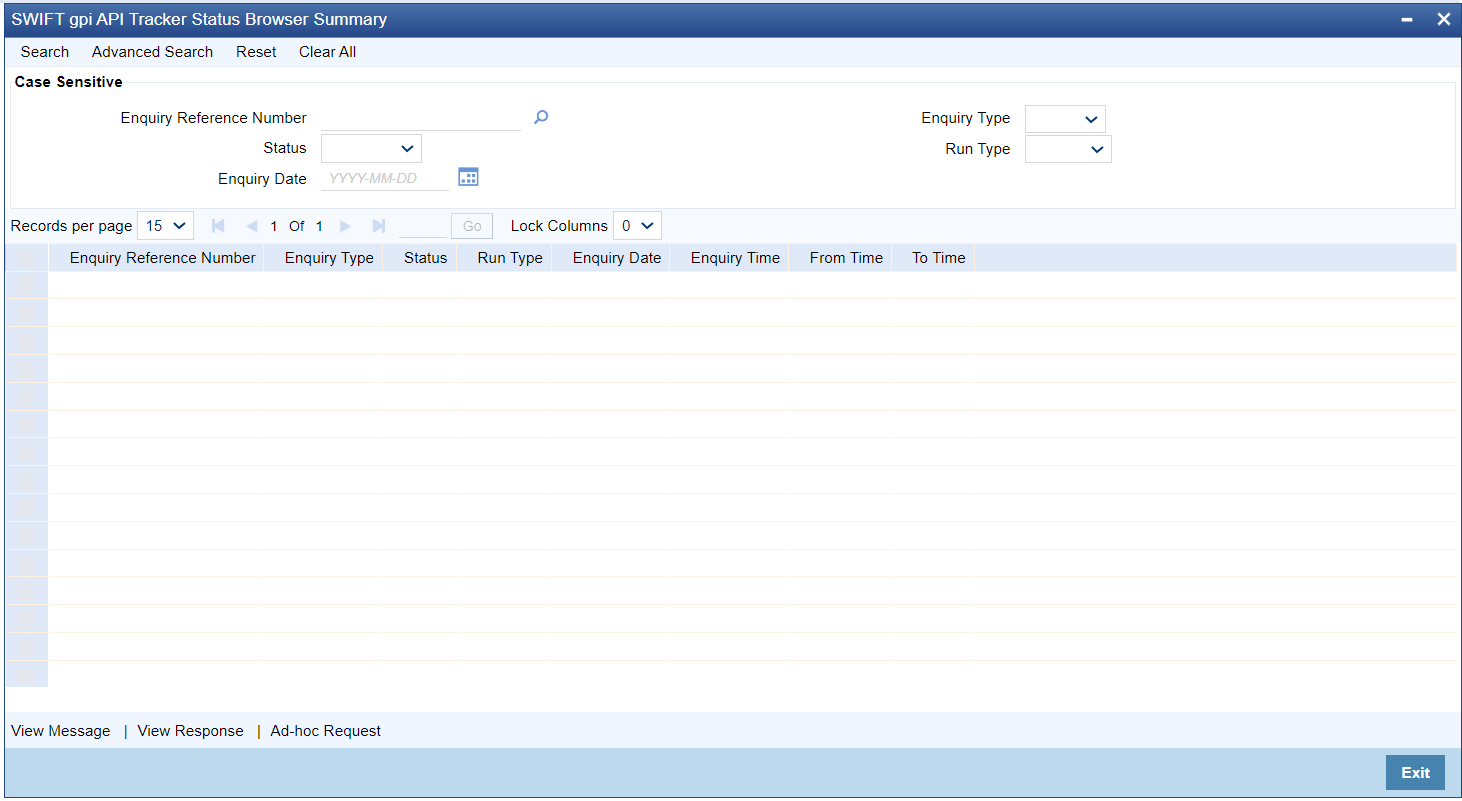Open the Enquiry Type dropdown
1462x801 pixels.
tap(1065, 118)
